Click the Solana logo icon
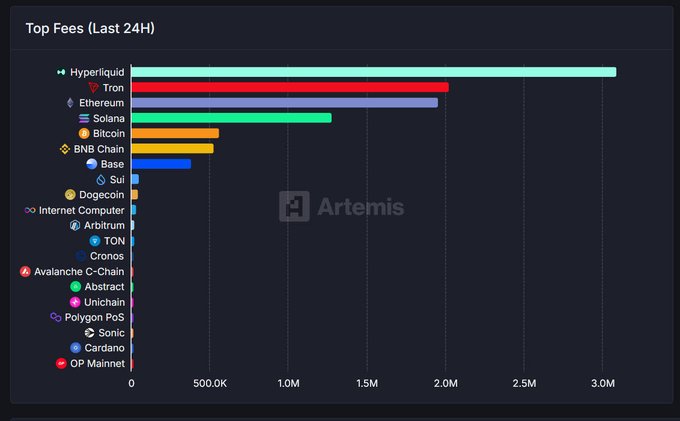Screen dimensions: 680x421 point(84,118)
